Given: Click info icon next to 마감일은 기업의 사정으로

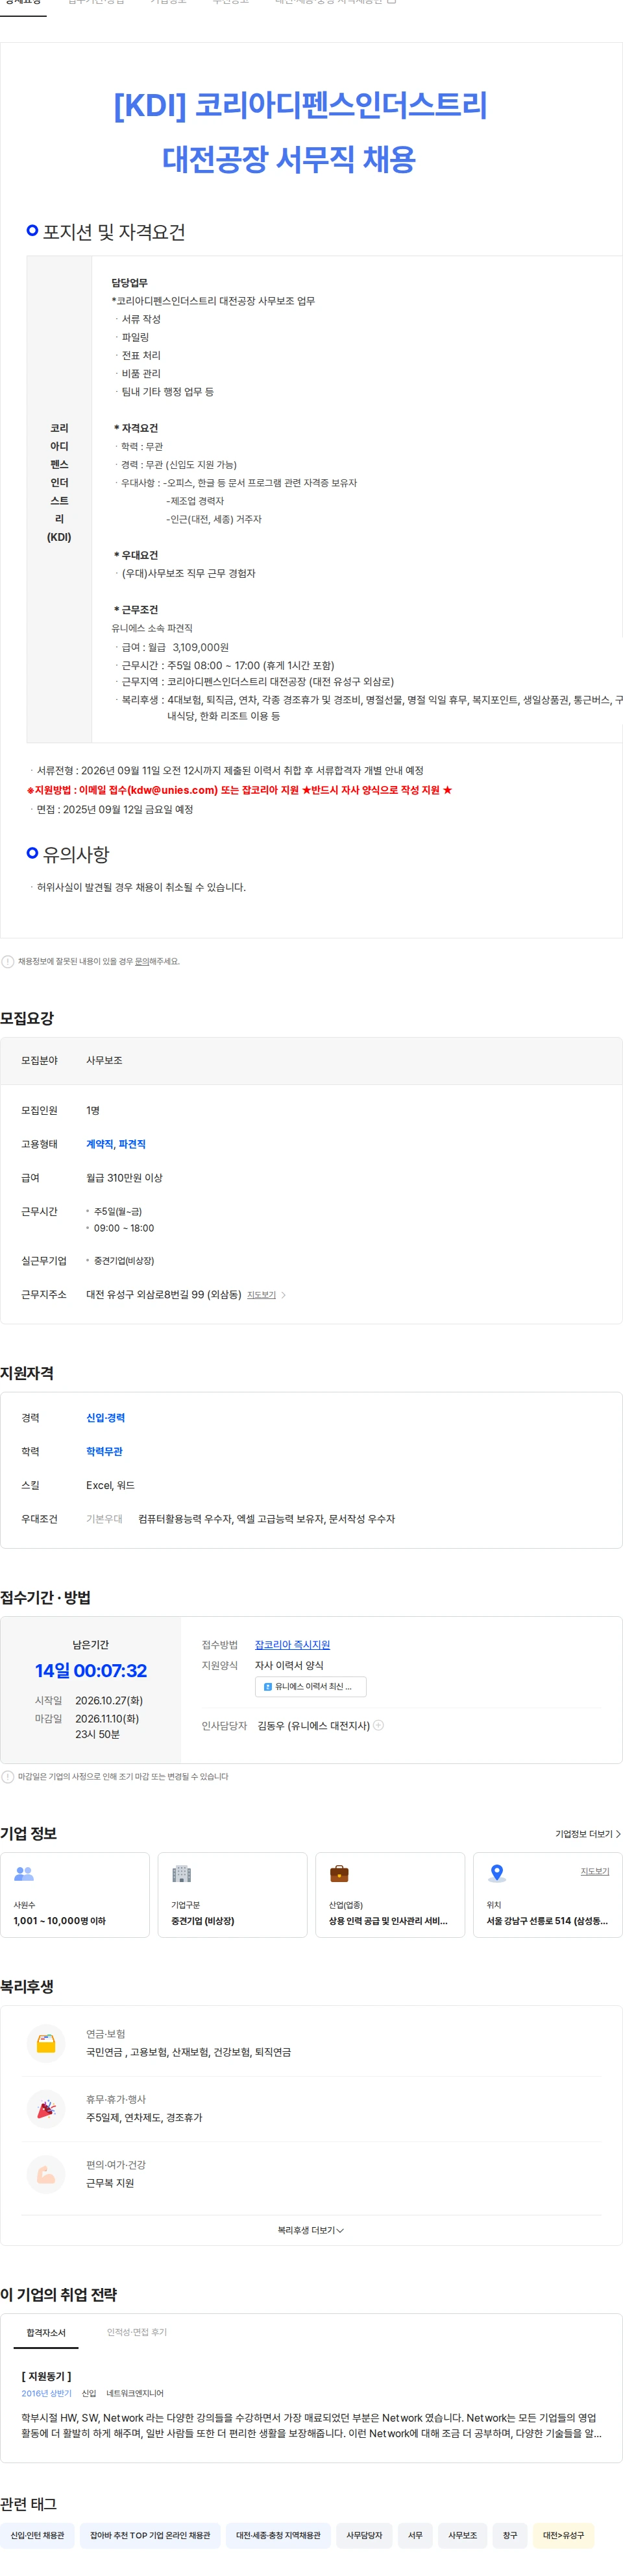Looking at the screenshot, I should click(x=8, y=1777).
